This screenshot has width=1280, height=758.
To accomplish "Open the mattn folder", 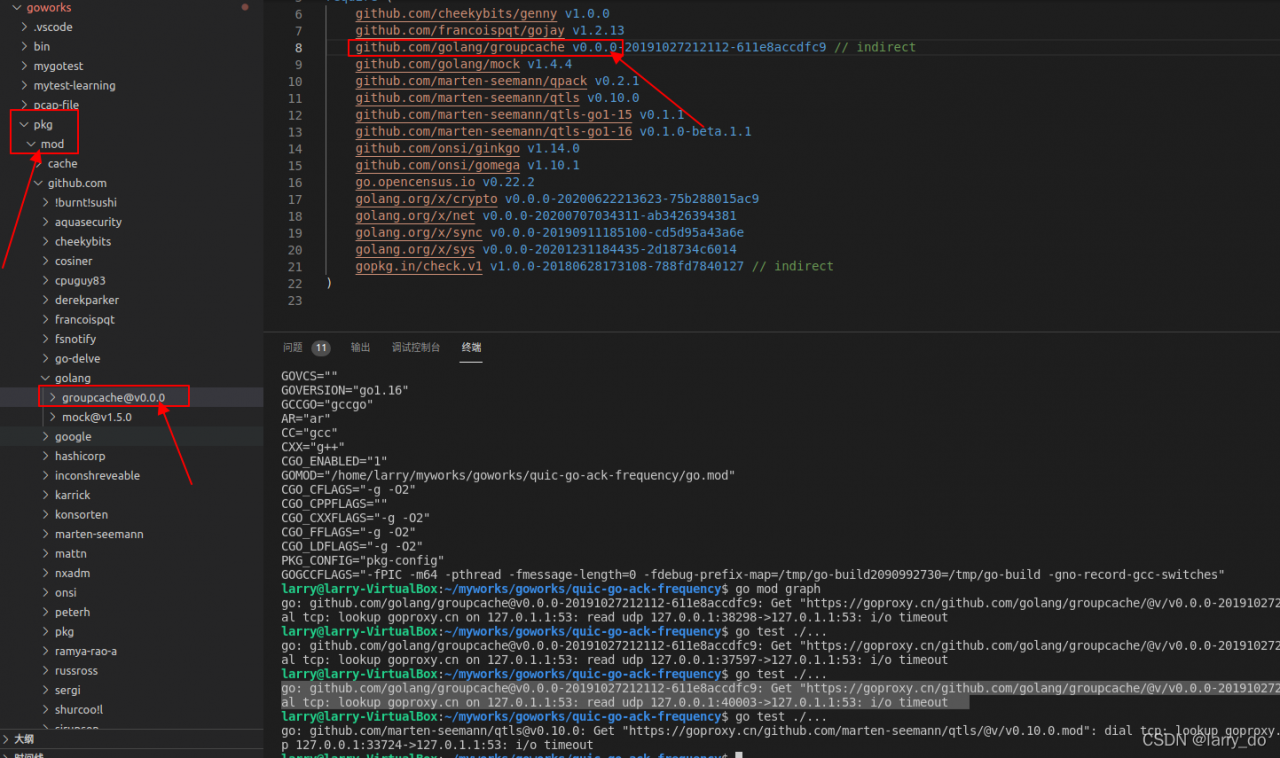I will (71, 554).
